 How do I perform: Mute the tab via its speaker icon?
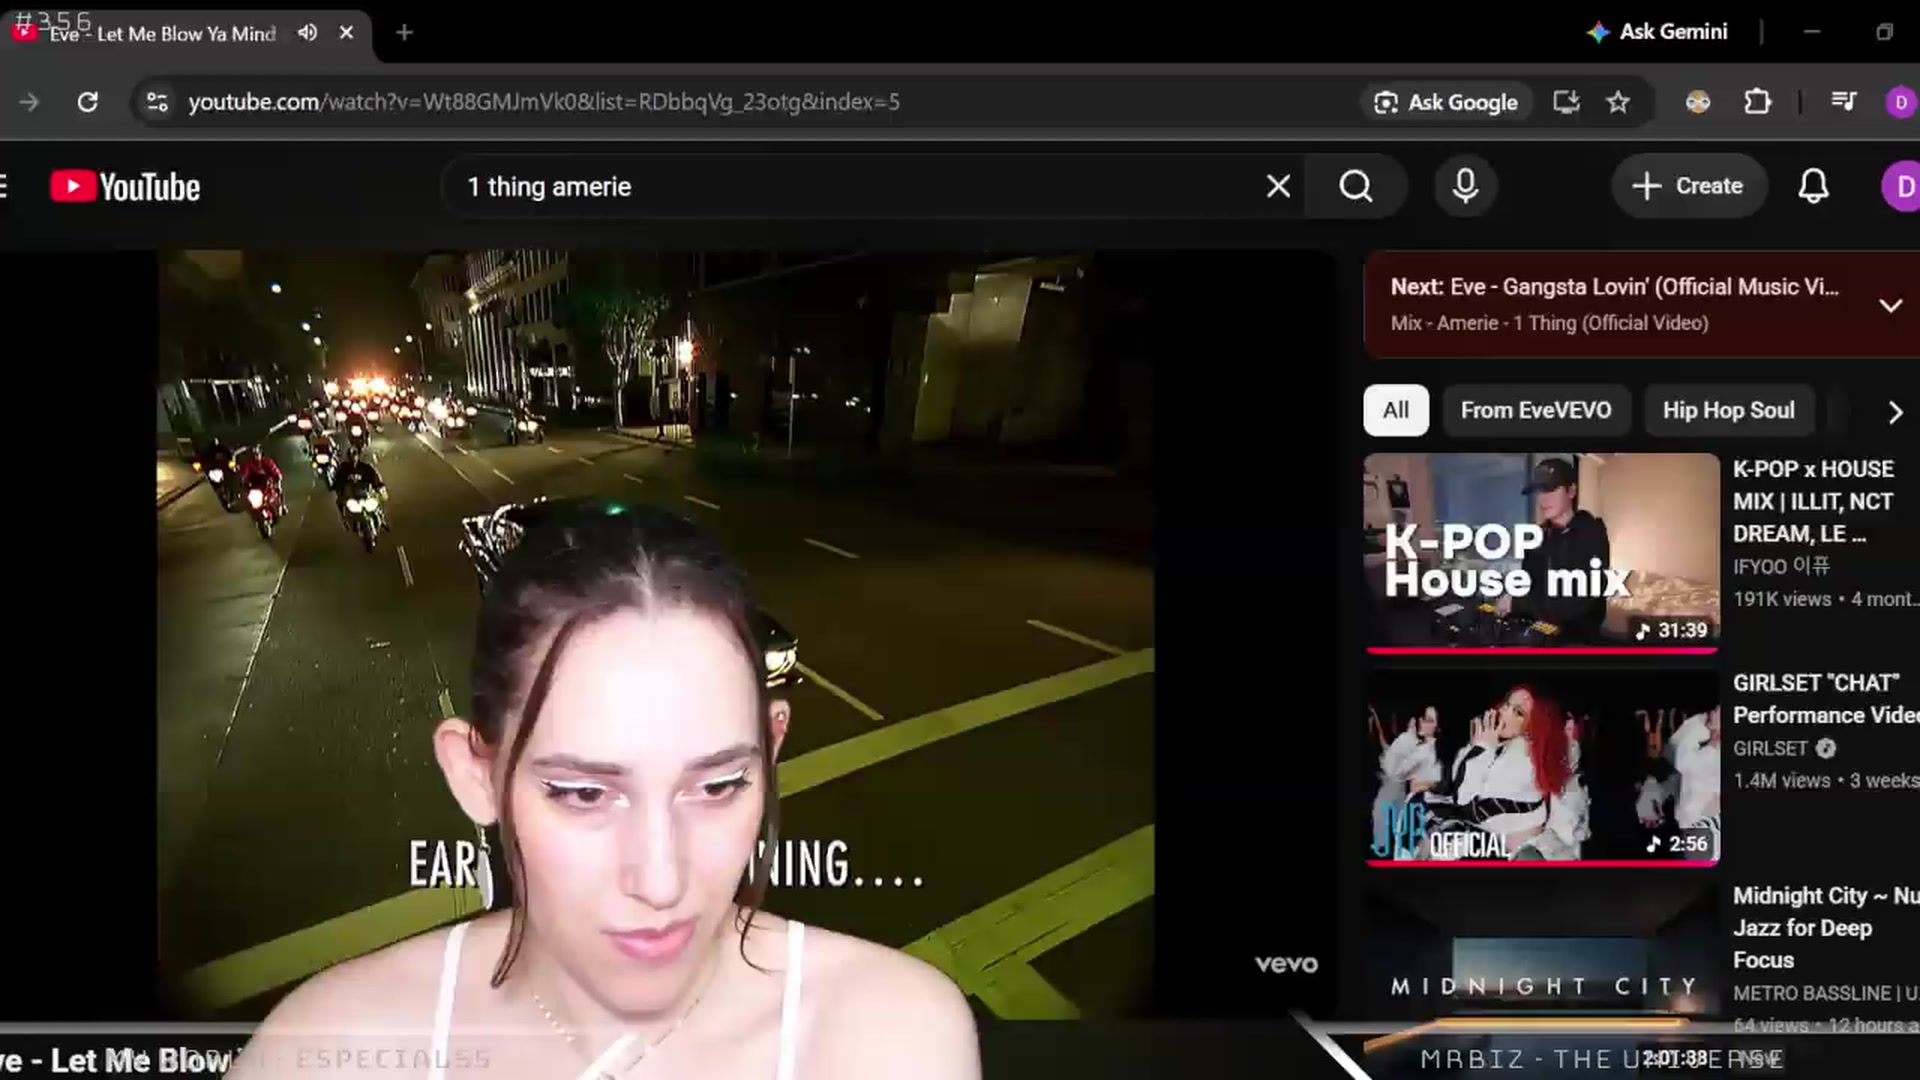pos(308,33)
